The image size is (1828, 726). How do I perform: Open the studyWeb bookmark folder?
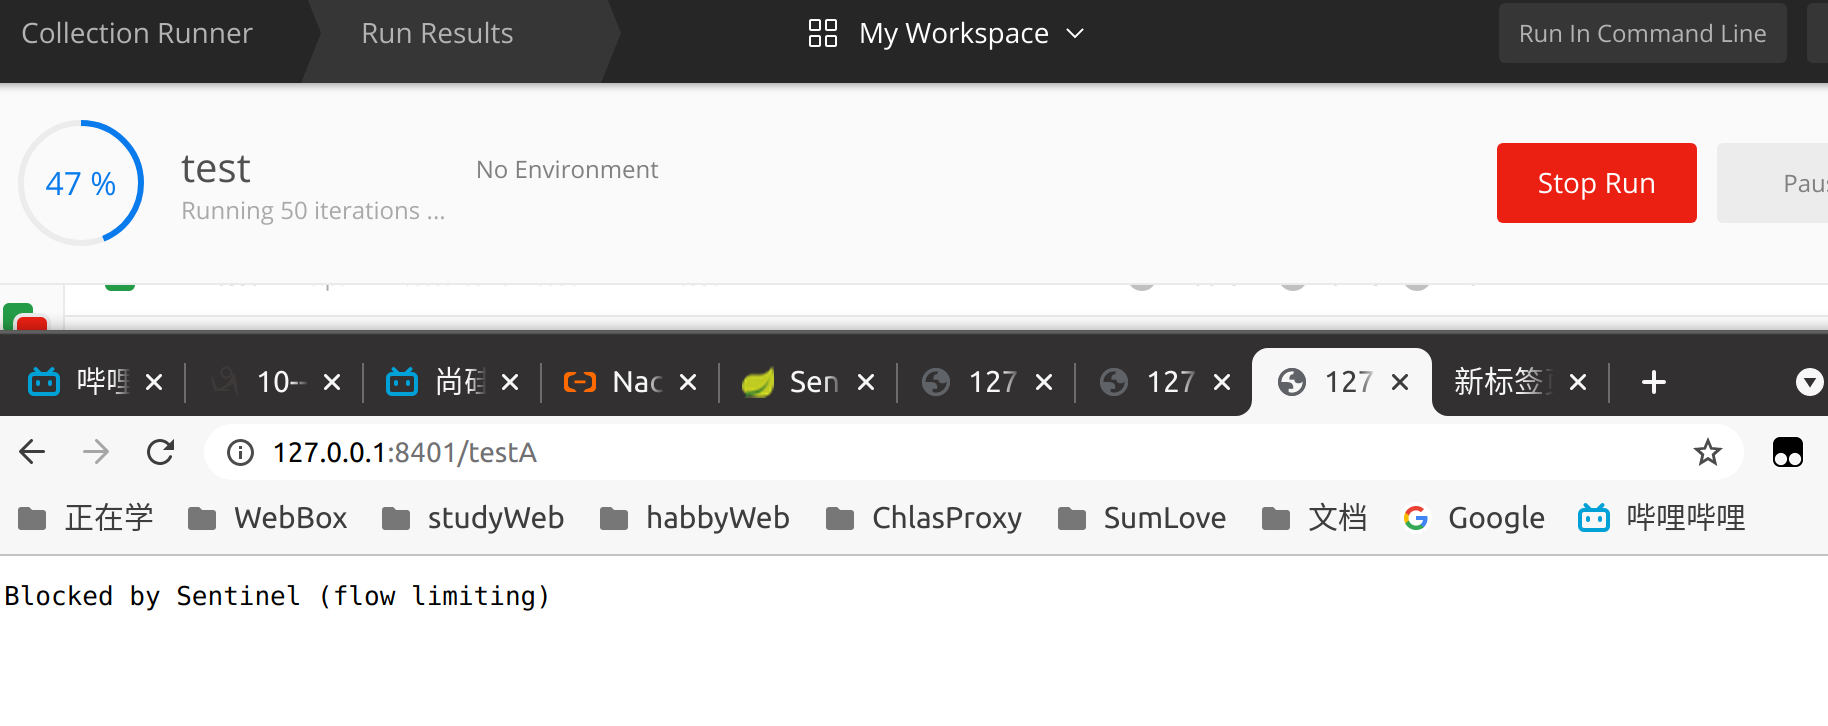[x=473, y=518]
